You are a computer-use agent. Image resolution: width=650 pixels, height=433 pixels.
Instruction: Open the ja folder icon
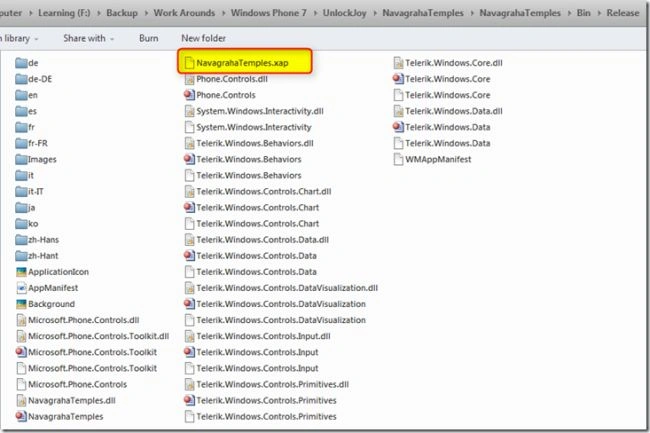point(21,208)
